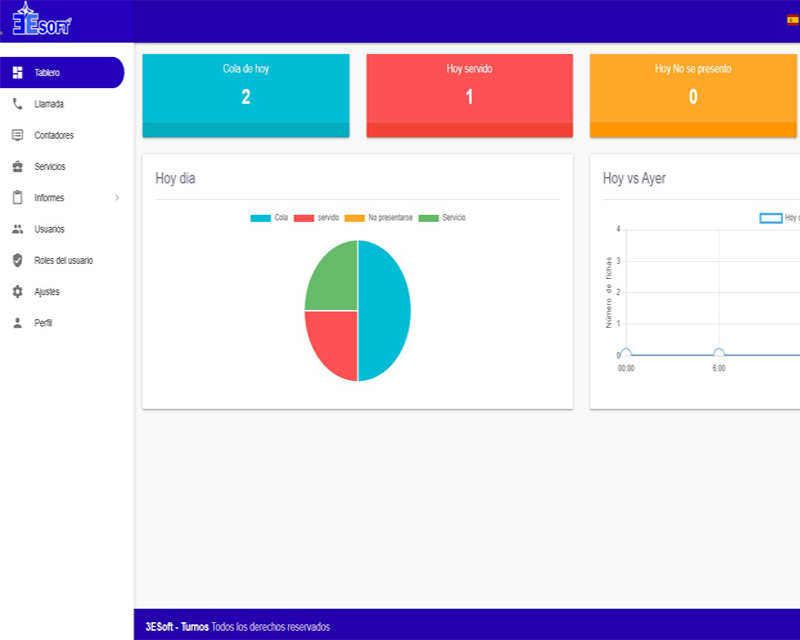This screenshot has width=800, height=640.
Task: Click the Usuarios people icon
Action: point(17,229)
